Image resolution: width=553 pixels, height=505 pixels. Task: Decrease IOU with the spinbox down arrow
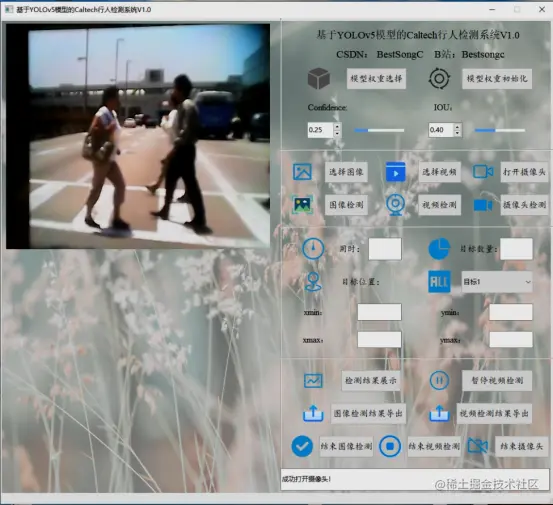(x=457, y=133)
